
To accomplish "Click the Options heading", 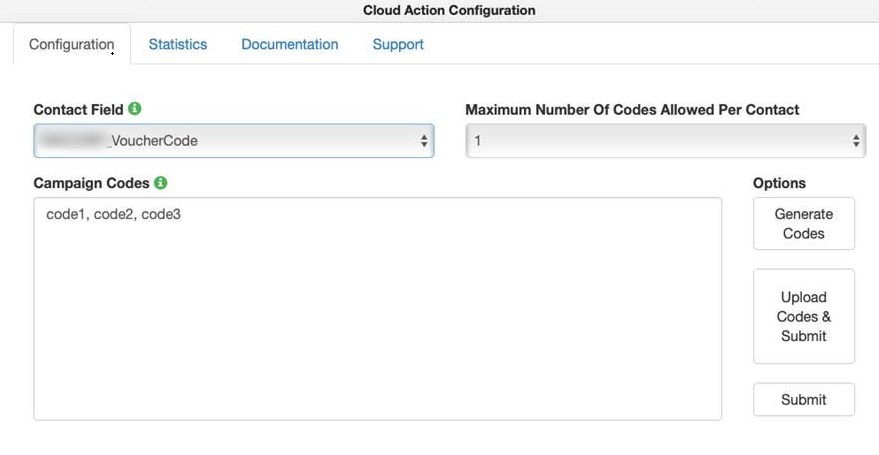I will point(779,183).
